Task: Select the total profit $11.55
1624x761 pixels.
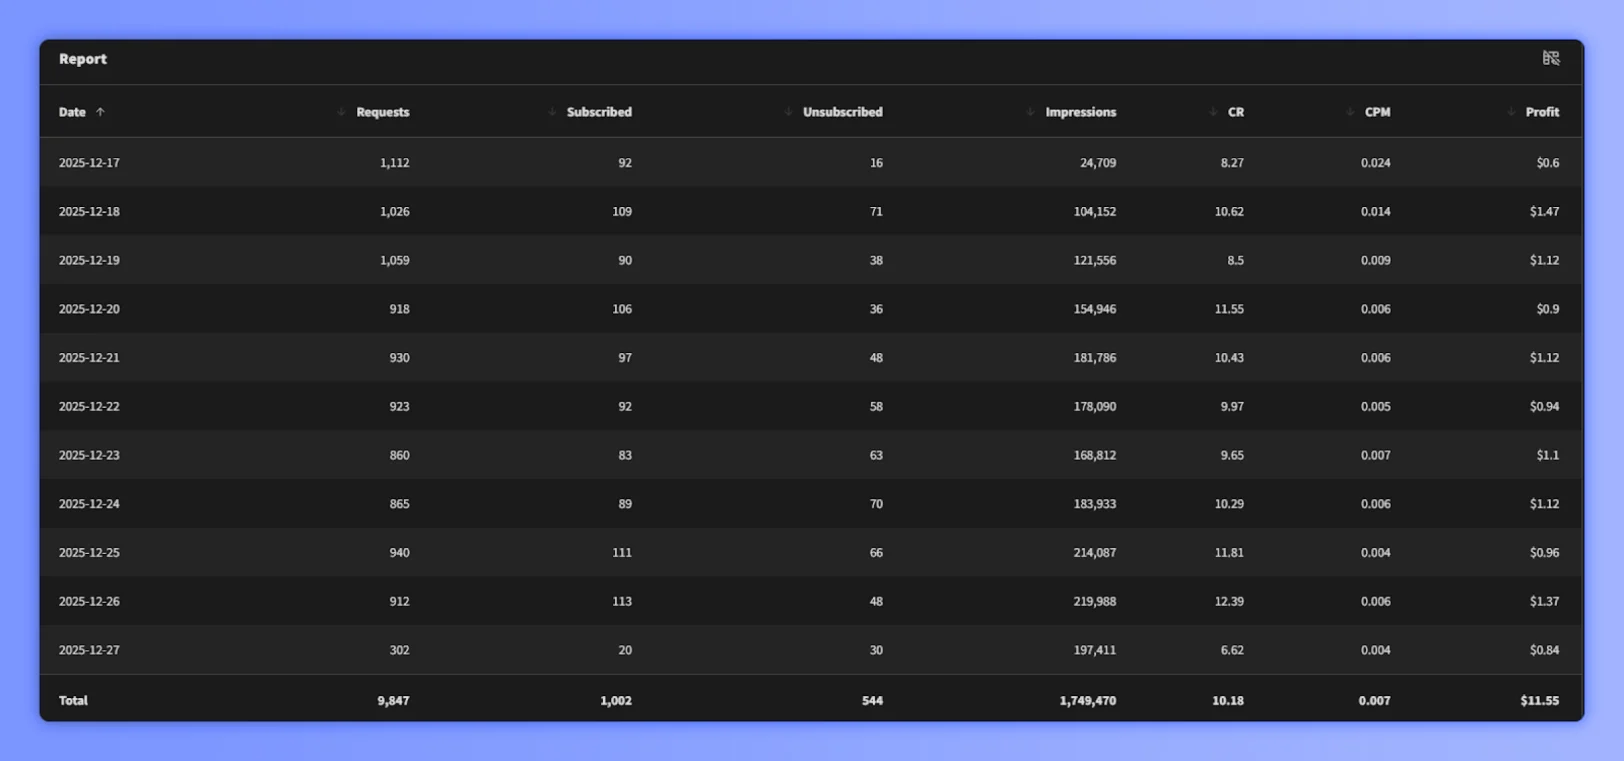Action: pyautogui.click(x=1539, y=701)
